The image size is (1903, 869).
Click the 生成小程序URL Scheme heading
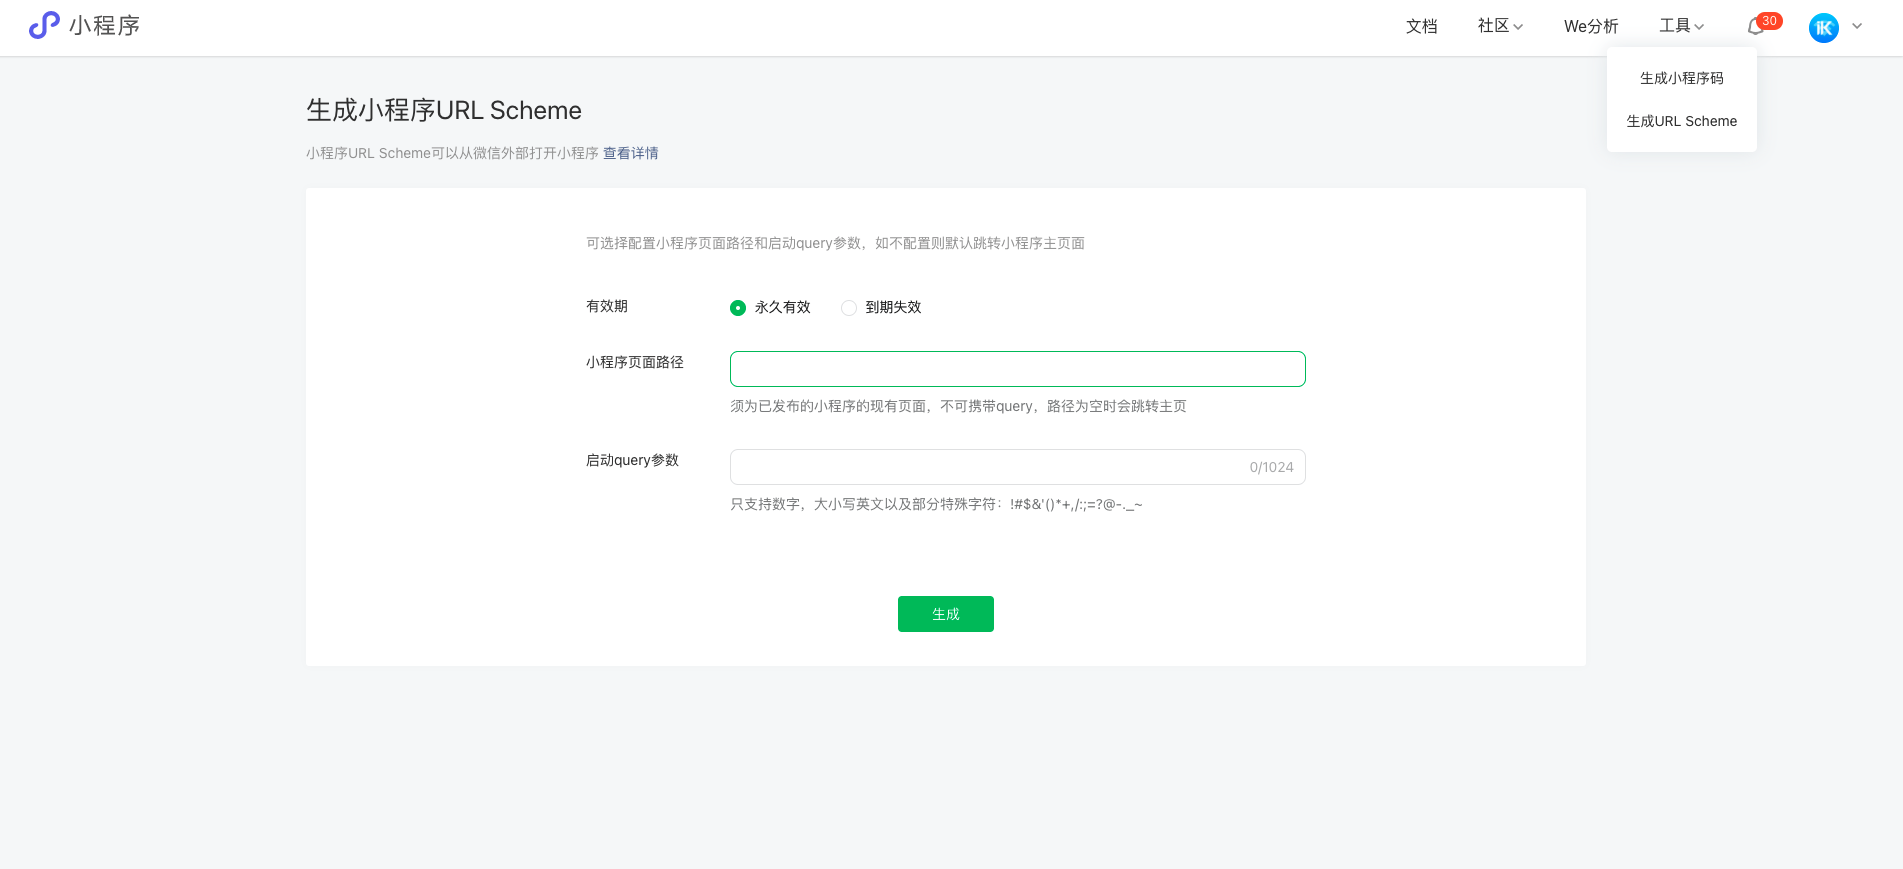[x=444, y=110]
